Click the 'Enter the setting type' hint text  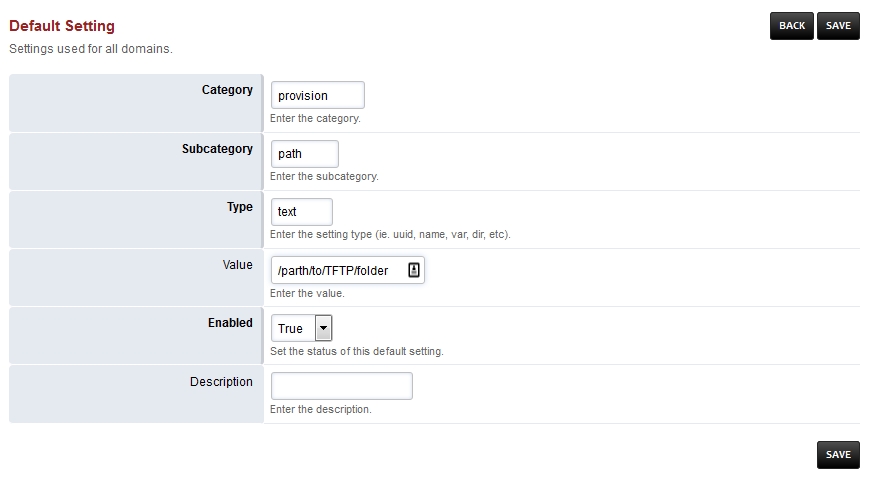(390, 235)
